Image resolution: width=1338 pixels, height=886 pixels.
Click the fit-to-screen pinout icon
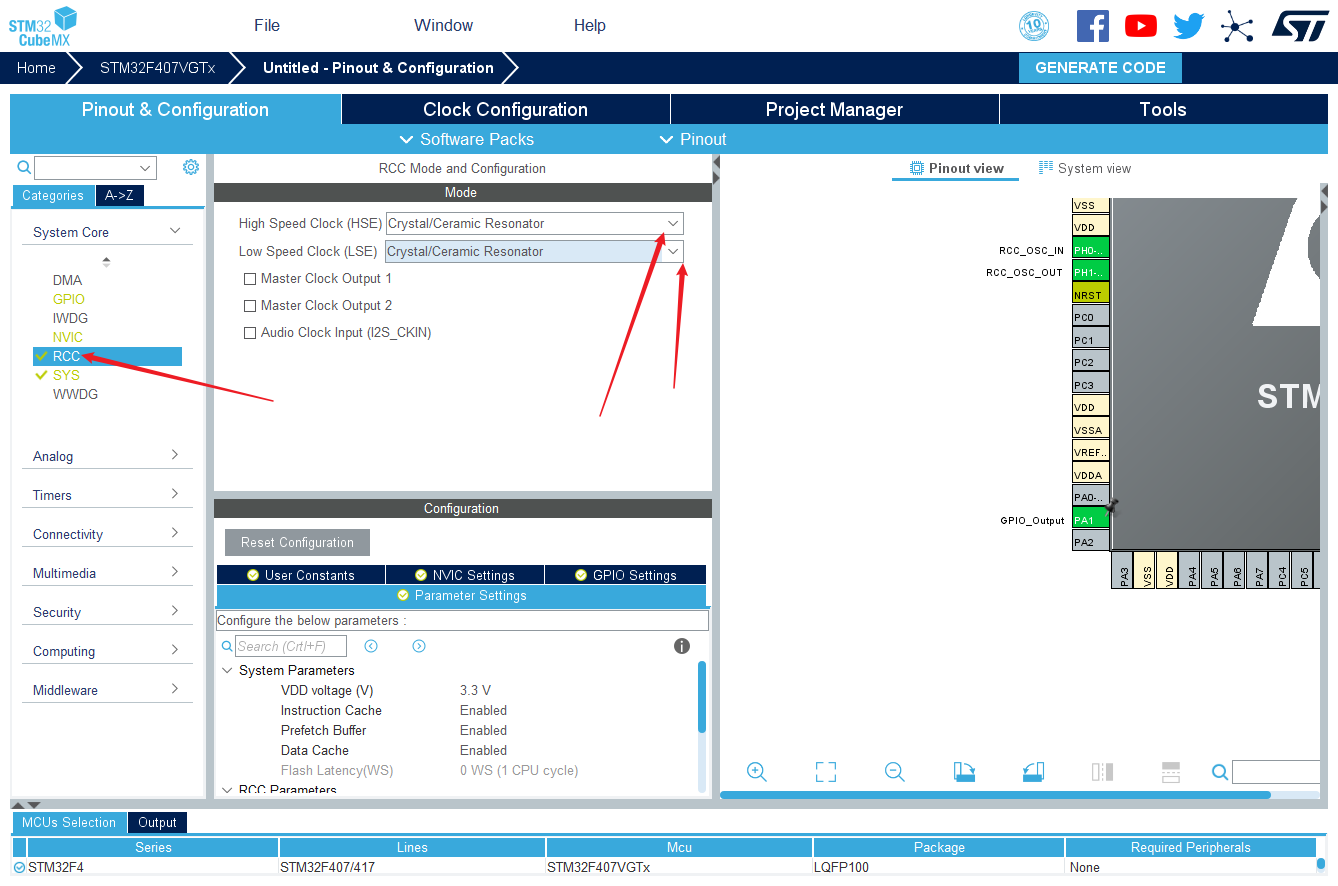pos(825,772)
